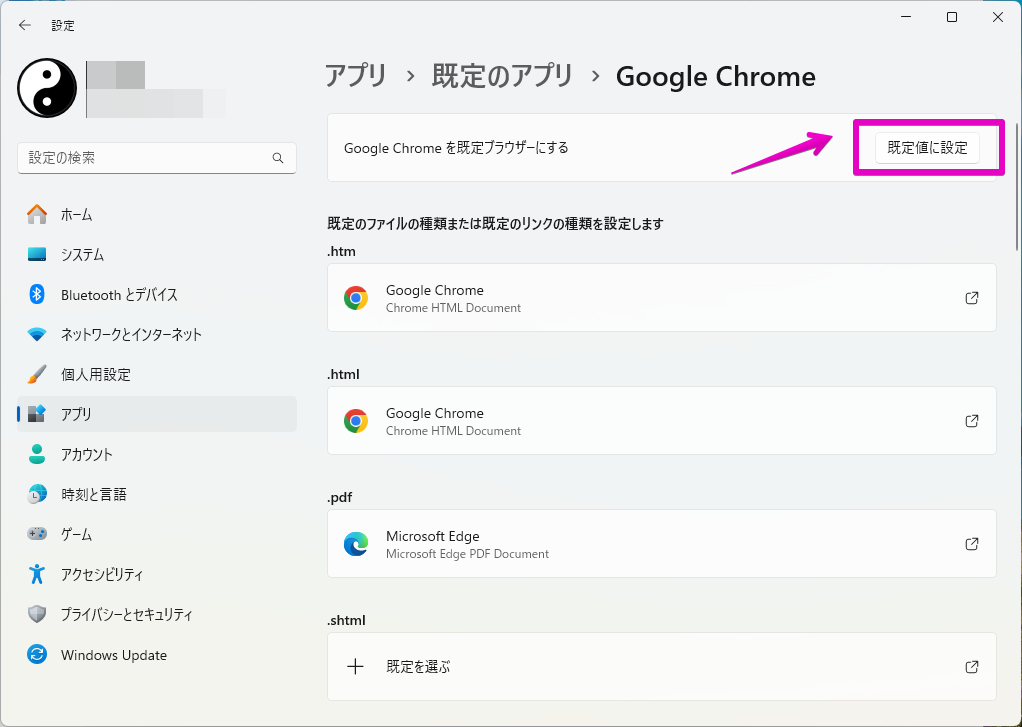The height and width of the screenshot is (727, 1022).
Task: Click the 既定を選ぶ label for .shtml
Action: [418, 667]
